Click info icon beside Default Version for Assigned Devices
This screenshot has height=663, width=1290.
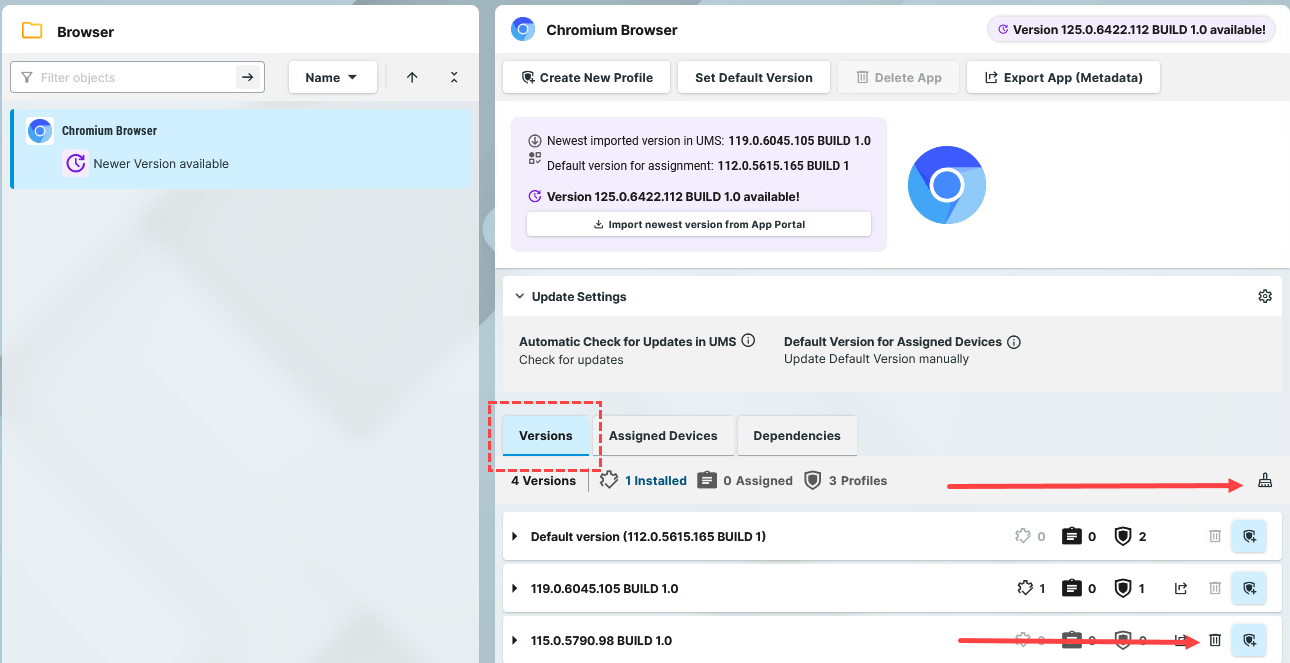pyautogui.click(x=1014, y=342)
